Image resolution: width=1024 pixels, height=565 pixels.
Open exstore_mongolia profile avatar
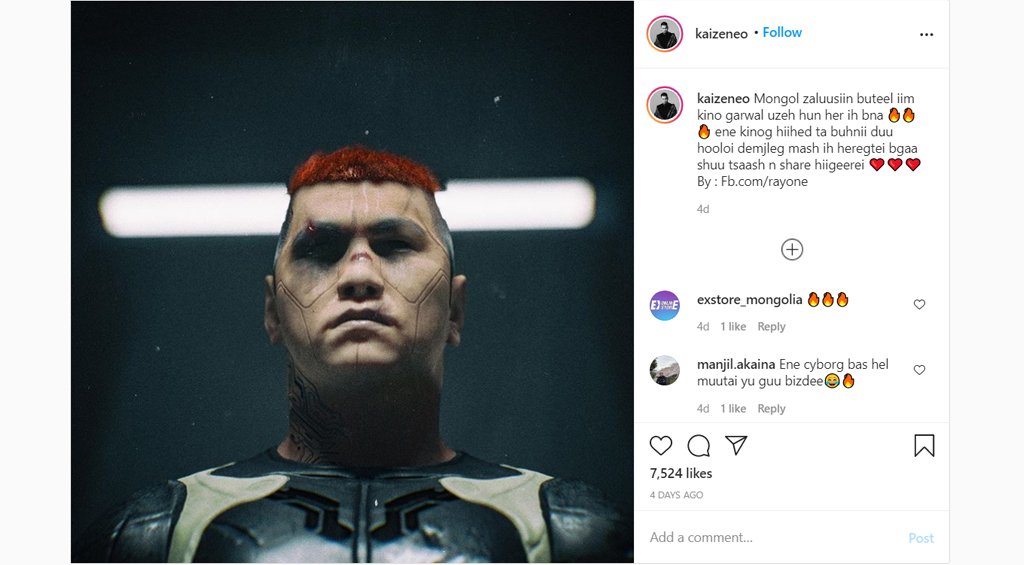point(664,305)
